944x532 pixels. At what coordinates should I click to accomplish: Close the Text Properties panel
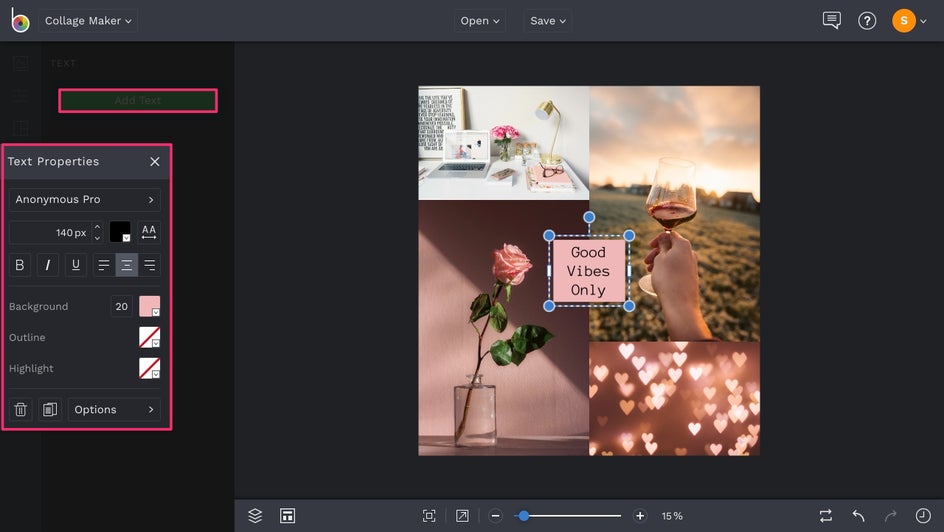[155, 161]
